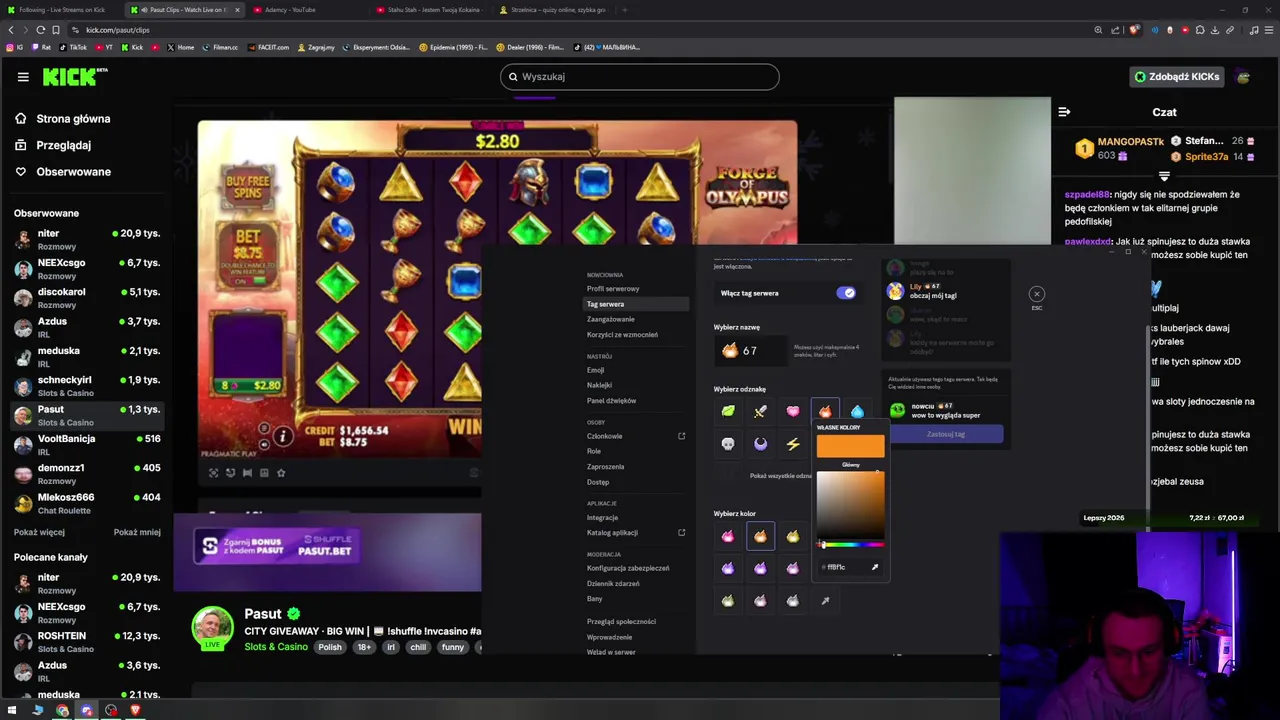Select the lightning bolt badge icon
The image size is (1280, 720).
(793, 443)
